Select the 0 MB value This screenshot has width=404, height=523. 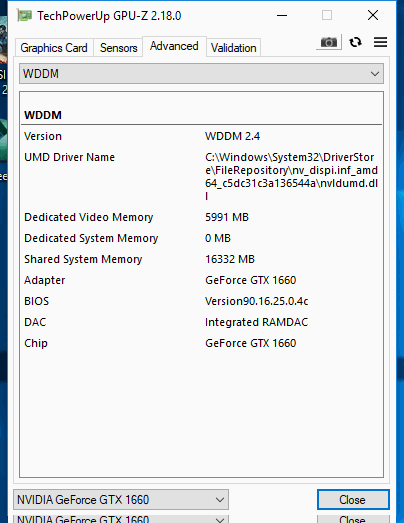pyautogui.click(x=218, y=238)
